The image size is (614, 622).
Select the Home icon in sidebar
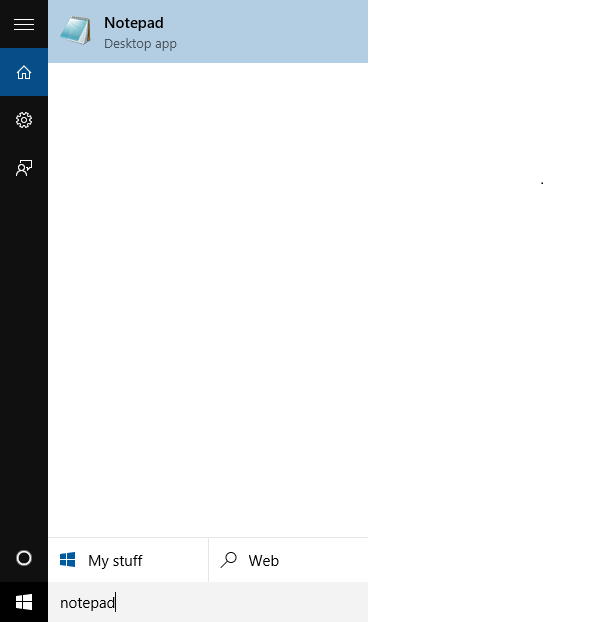24,72
